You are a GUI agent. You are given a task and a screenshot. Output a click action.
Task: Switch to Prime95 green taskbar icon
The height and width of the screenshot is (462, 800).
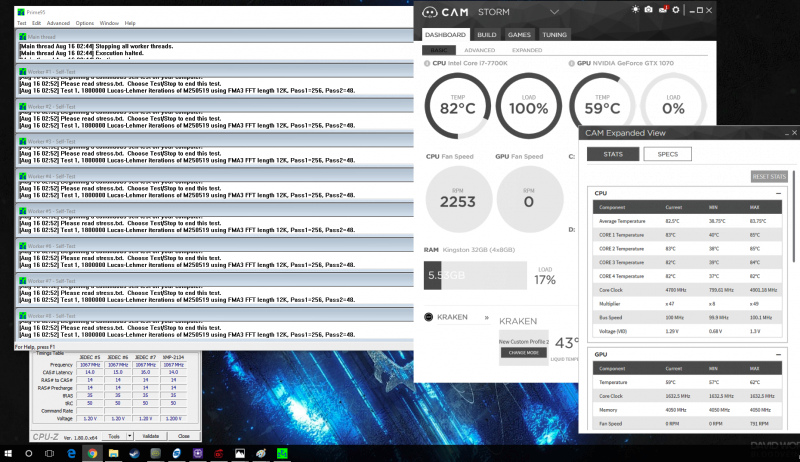tap(282, 453)
